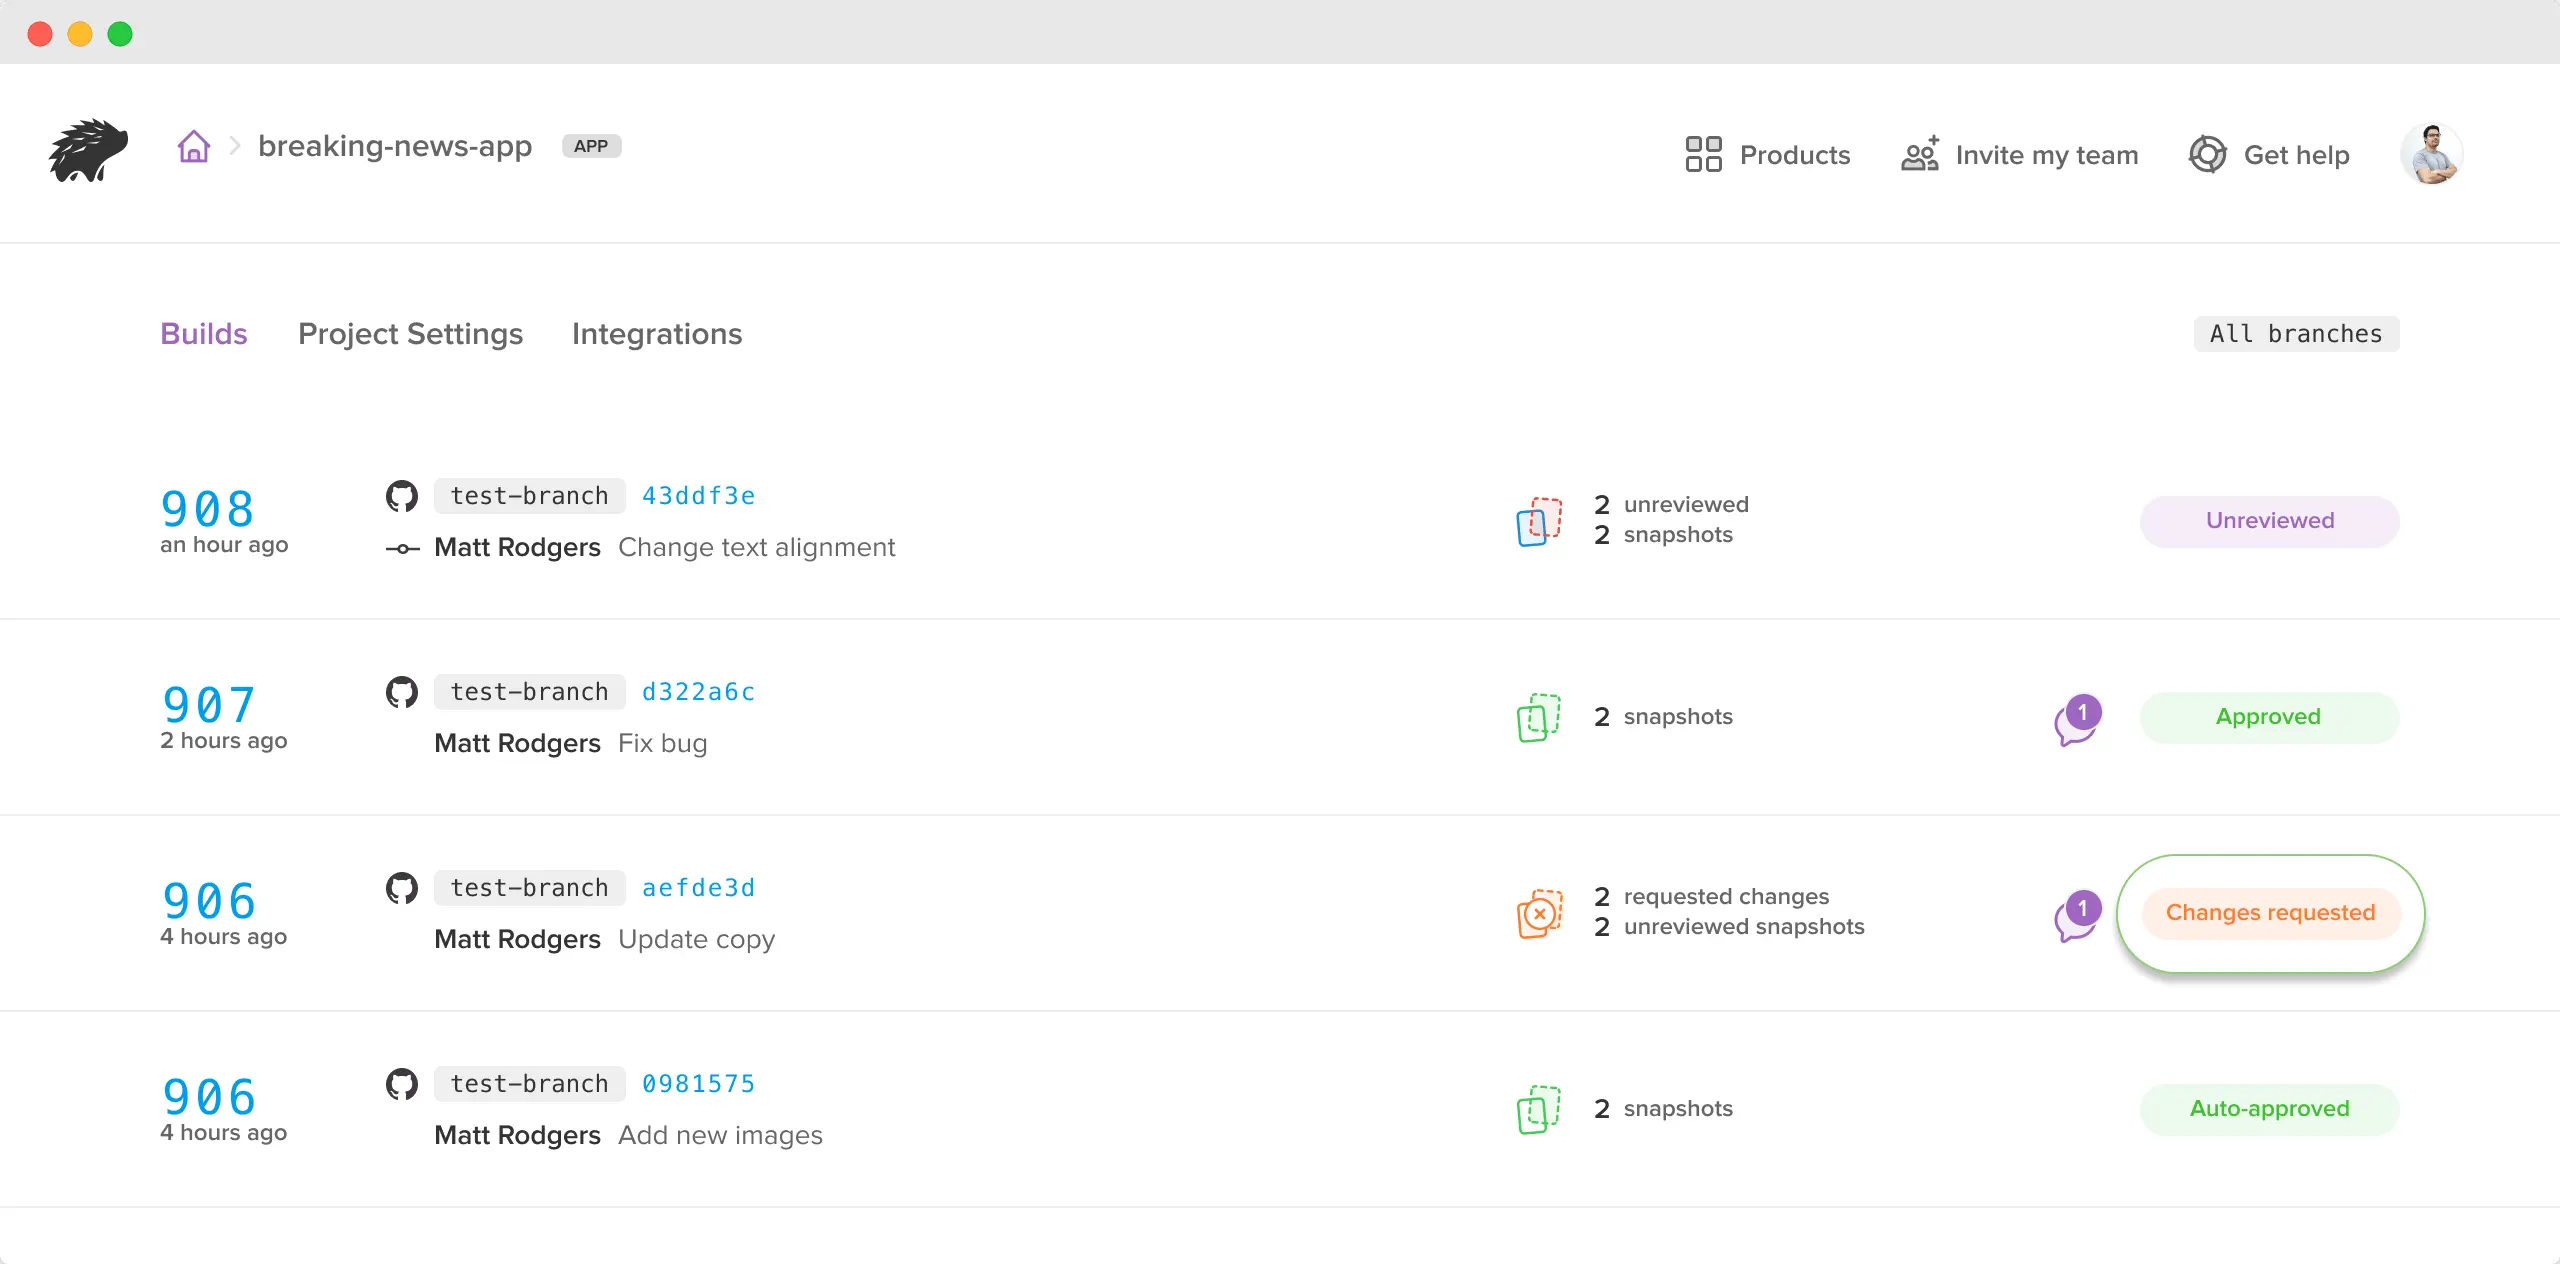Click the hedgehog logo icon

(x=88, y=151)
